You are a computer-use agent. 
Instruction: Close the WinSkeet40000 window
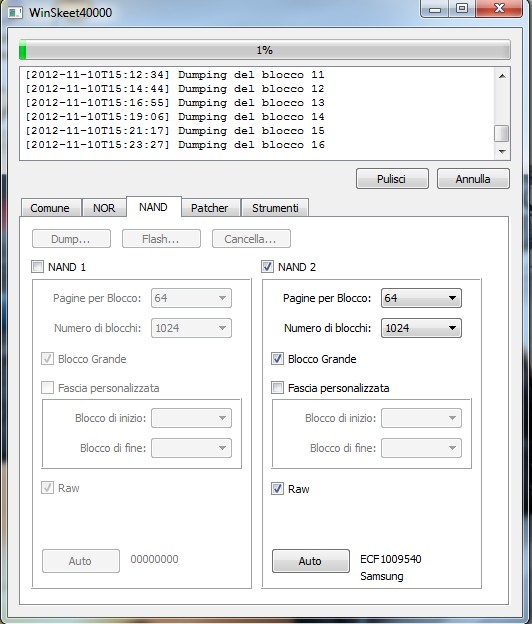[499, 9]
